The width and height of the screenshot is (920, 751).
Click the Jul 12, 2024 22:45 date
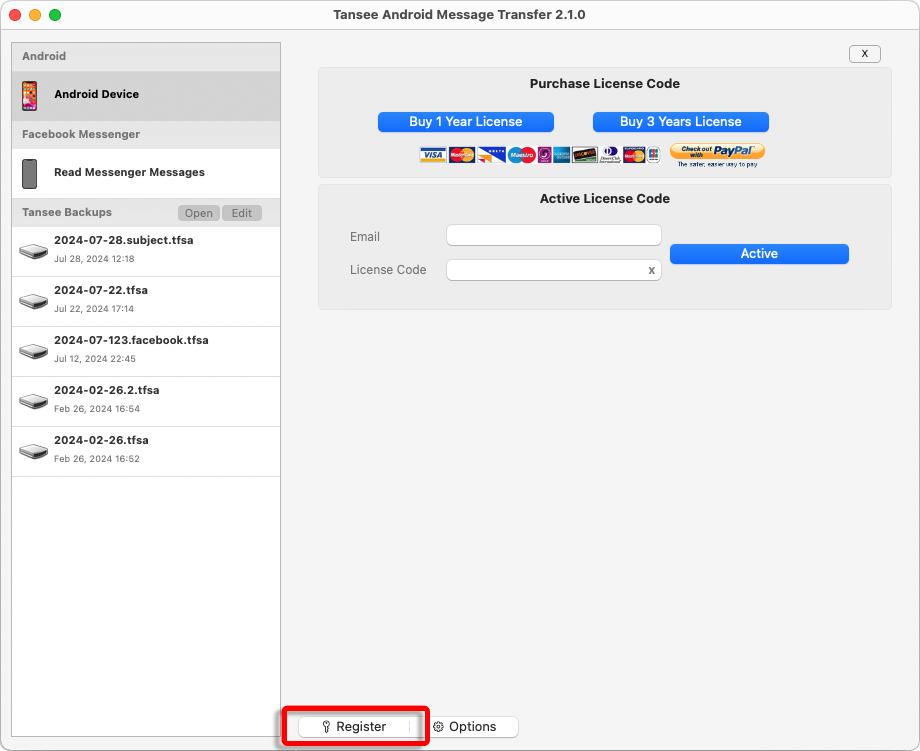pyautogui.click(x=94, y=358)
